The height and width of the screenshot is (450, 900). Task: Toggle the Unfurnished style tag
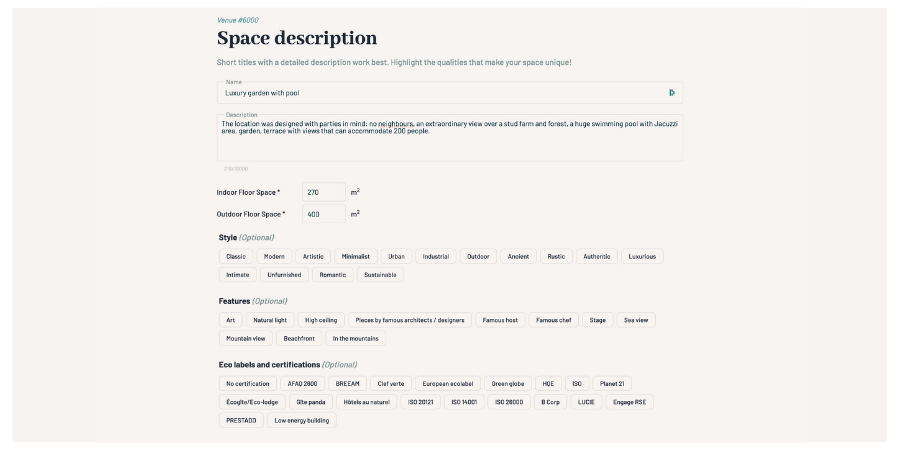click(x=285, y=275)
